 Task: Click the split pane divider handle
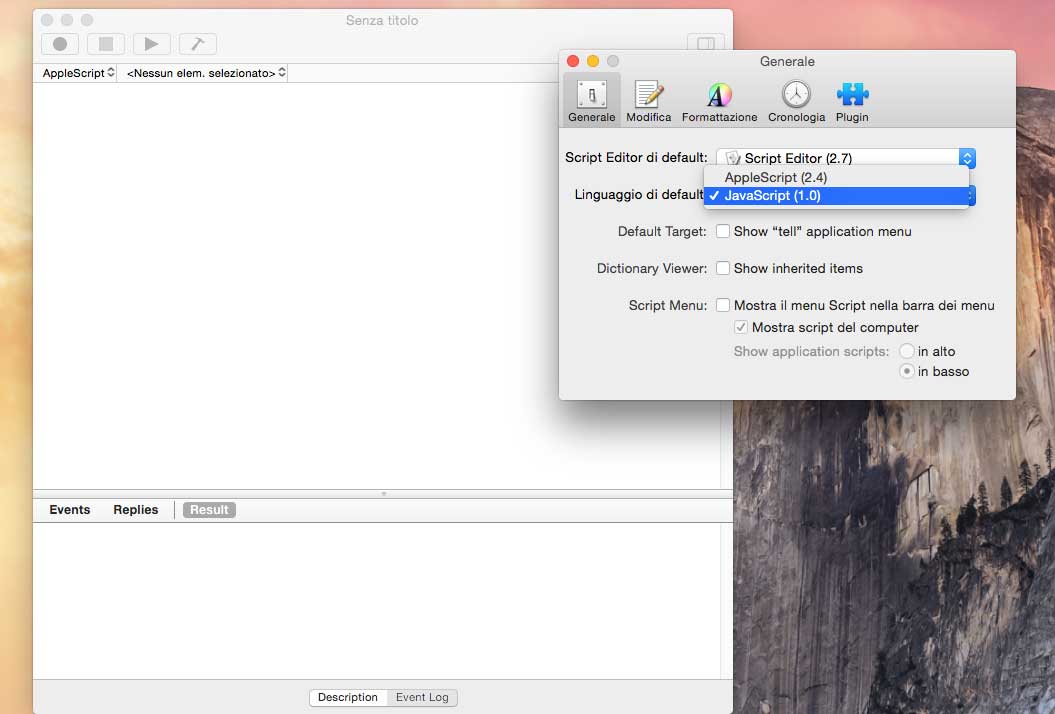tap(384, 494)
